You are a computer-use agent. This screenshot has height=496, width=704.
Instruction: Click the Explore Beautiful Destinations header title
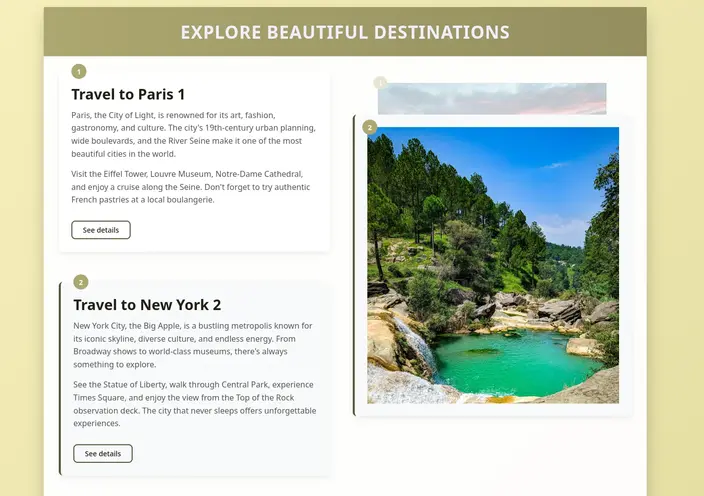345,32
